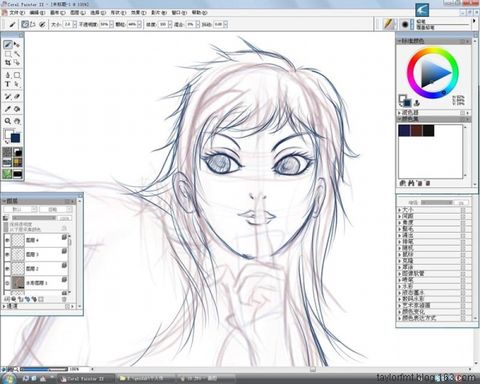Image resolution: width=480 pixels, height=384 pixels.
Task: Click the brush variant dab icon
Action: click(405, 24)
